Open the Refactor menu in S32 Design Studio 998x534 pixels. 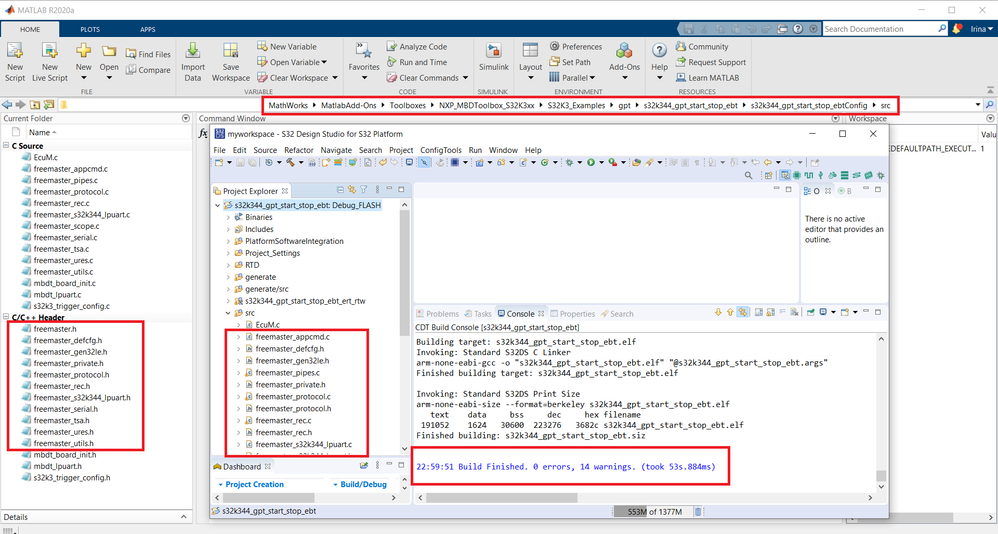[x=299, y=150]
